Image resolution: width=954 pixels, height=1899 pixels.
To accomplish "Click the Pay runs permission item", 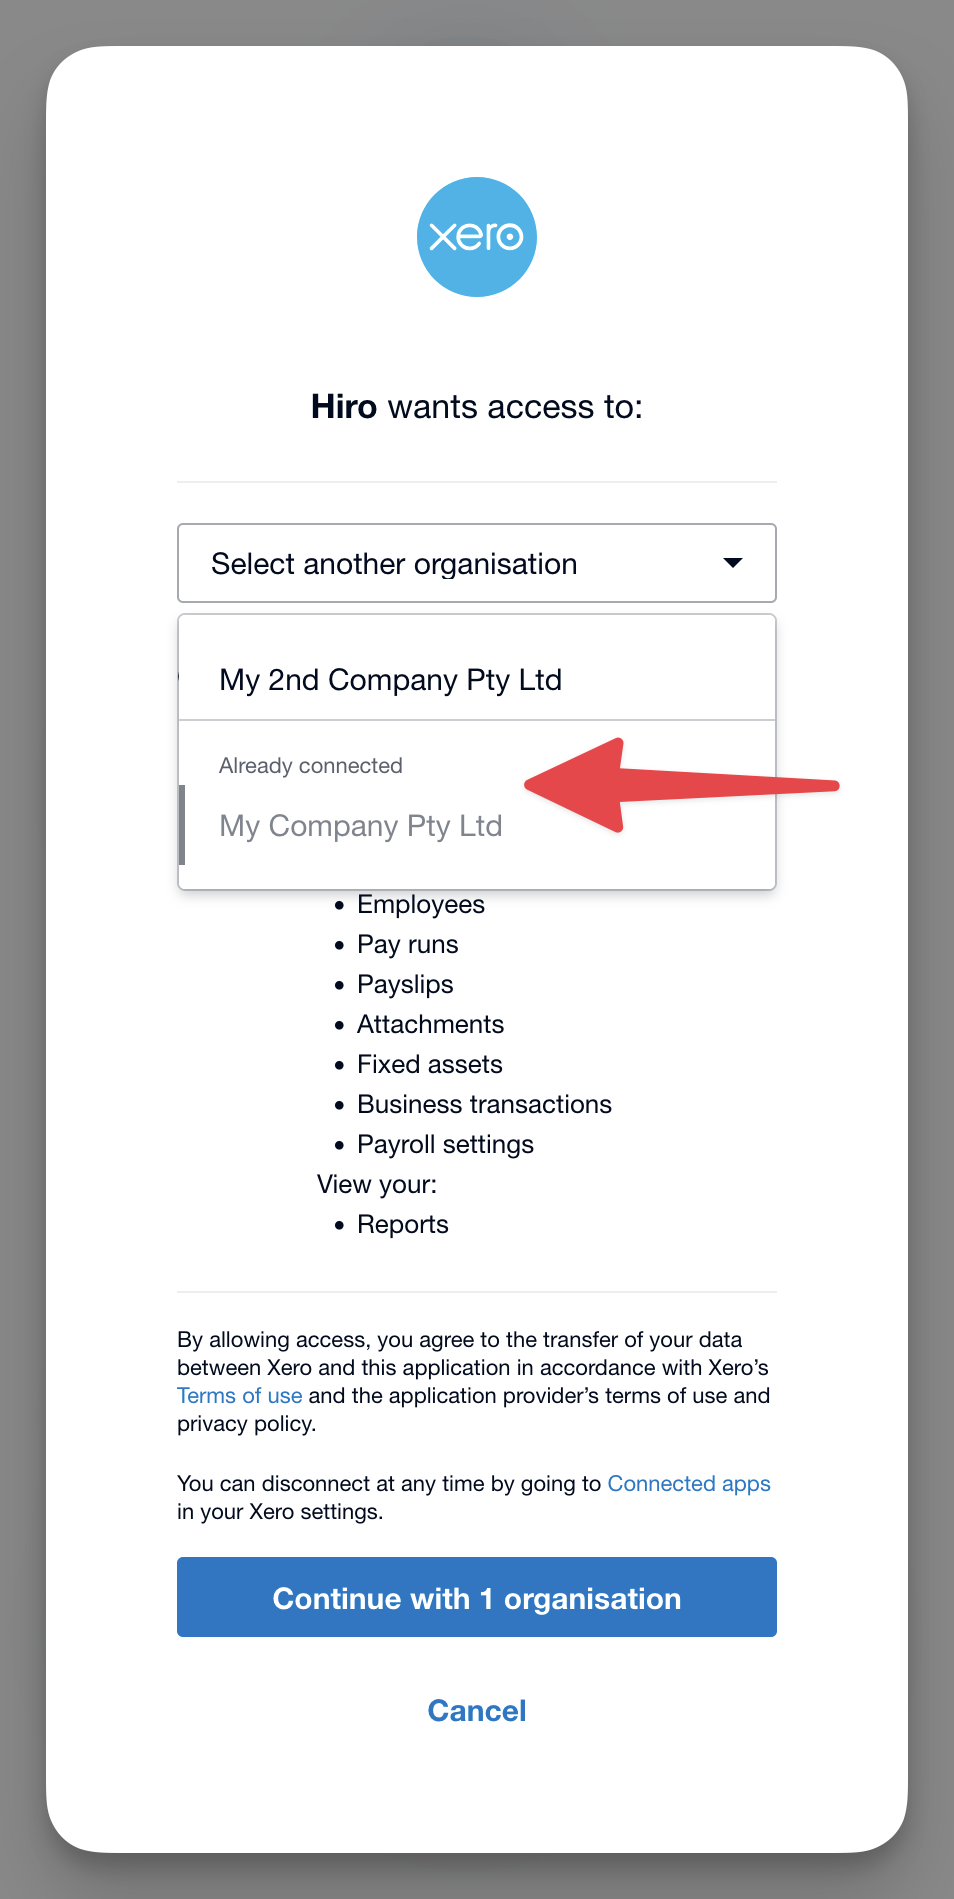I will 407,945.
